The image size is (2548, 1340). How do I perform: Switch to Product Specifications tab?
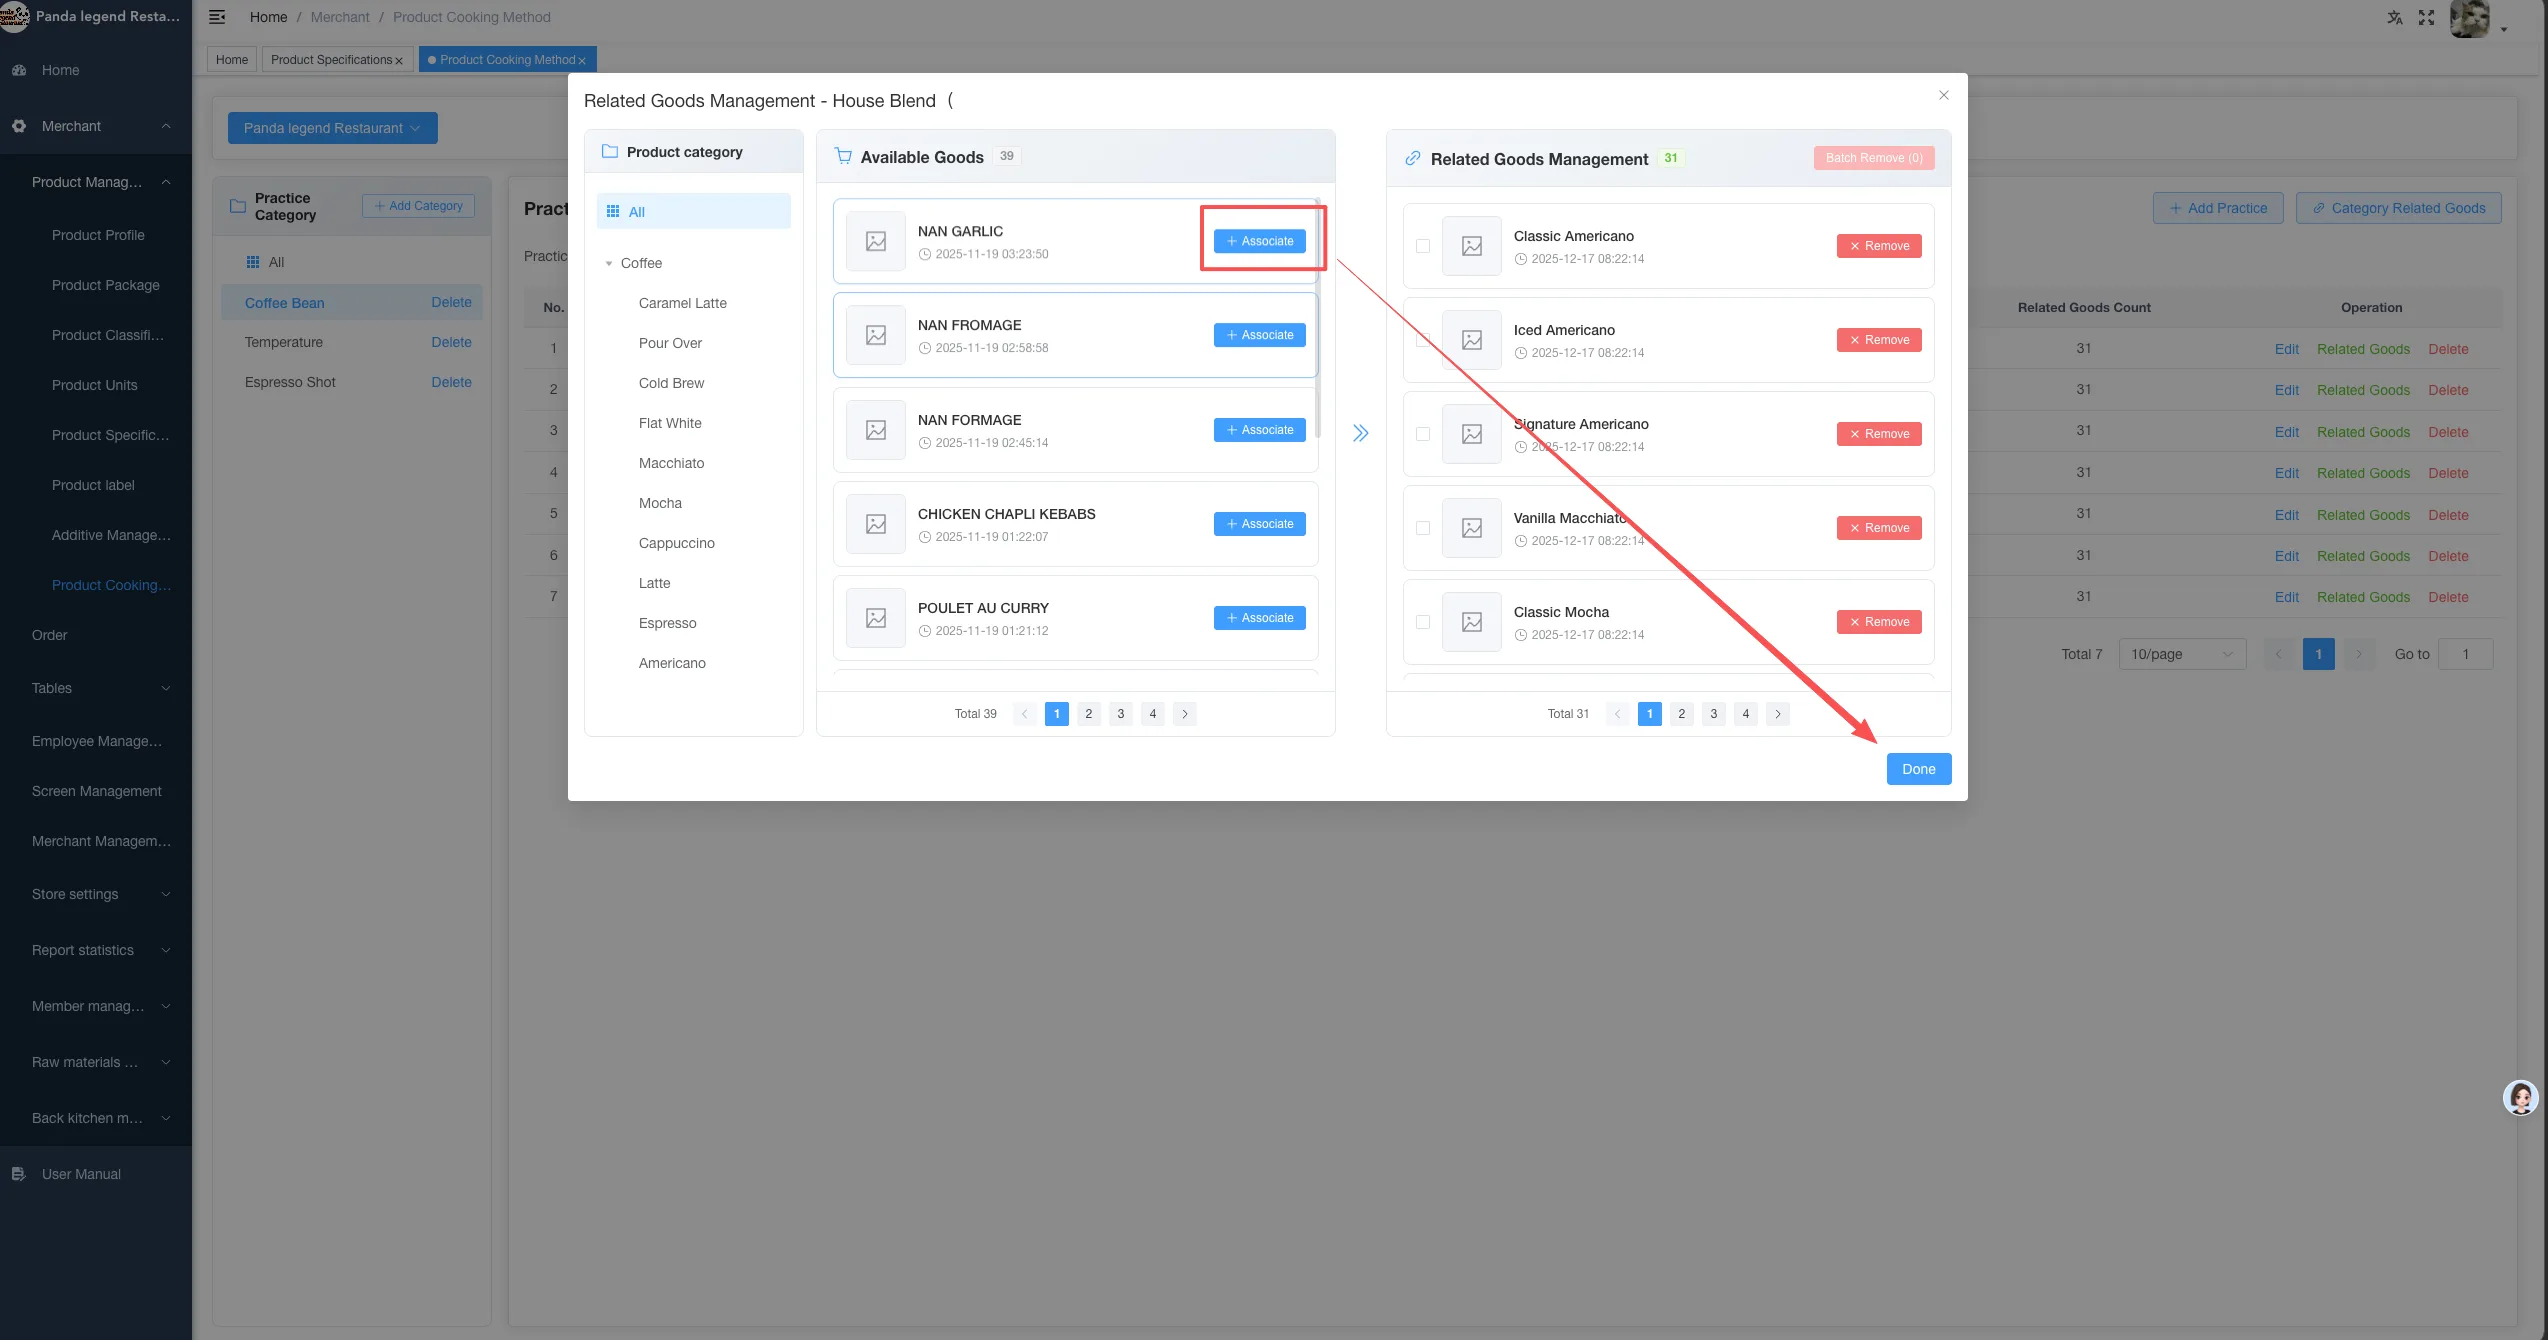click(x=331, y=59)
